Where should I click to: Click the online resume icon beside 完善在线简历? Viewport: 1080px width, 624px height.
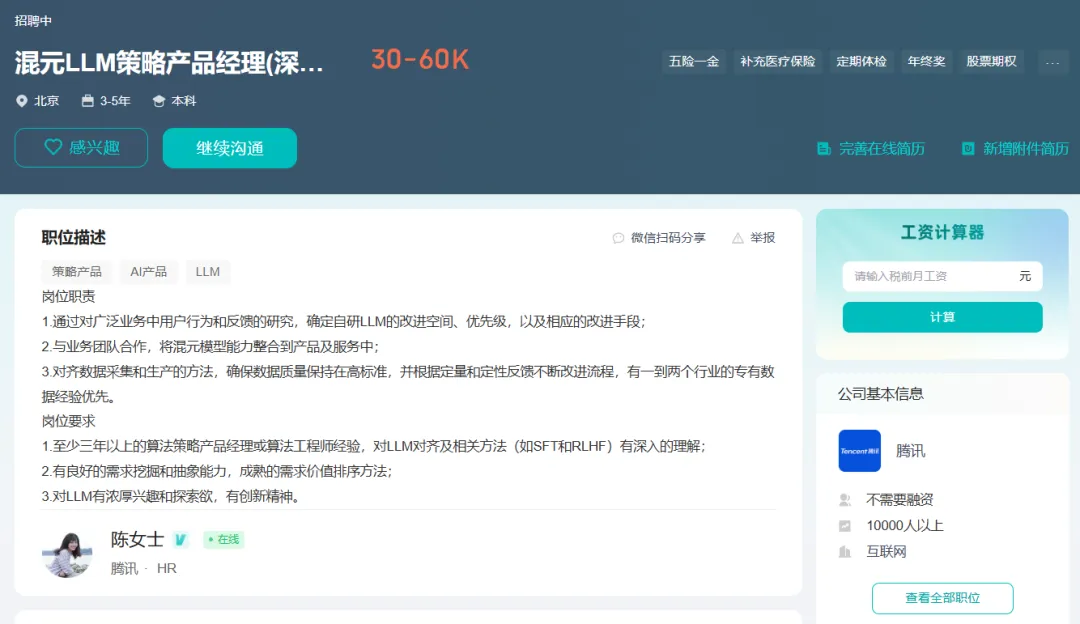click(x=824, y=148)
